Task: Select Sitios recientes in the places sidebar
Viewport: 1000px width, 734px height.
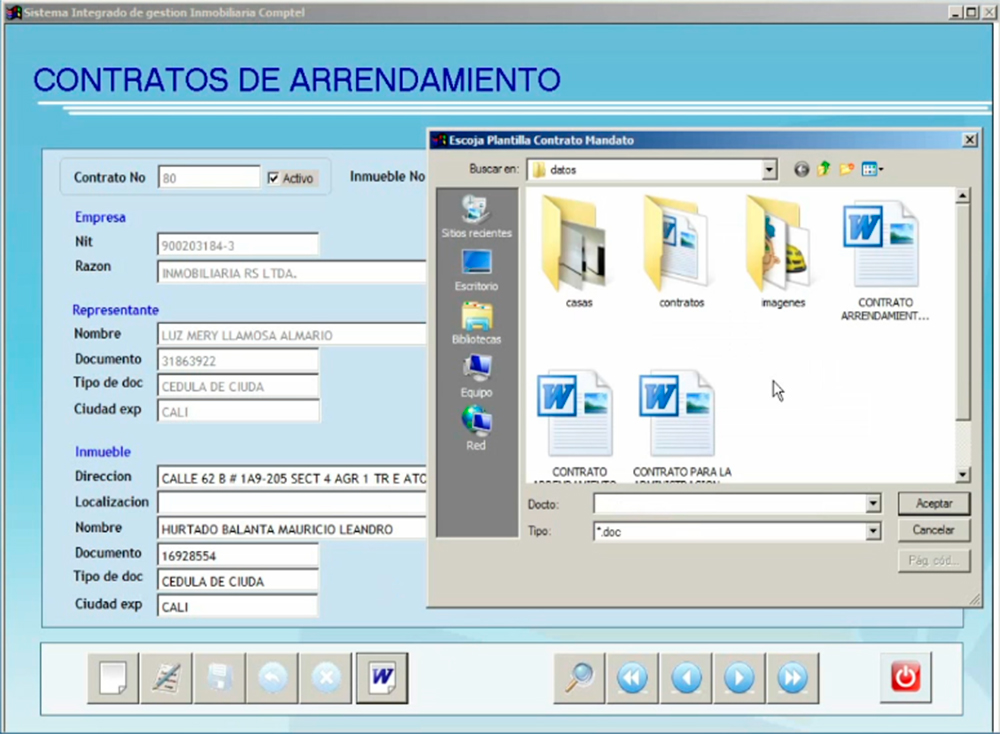Action: [x=476, y=216]
